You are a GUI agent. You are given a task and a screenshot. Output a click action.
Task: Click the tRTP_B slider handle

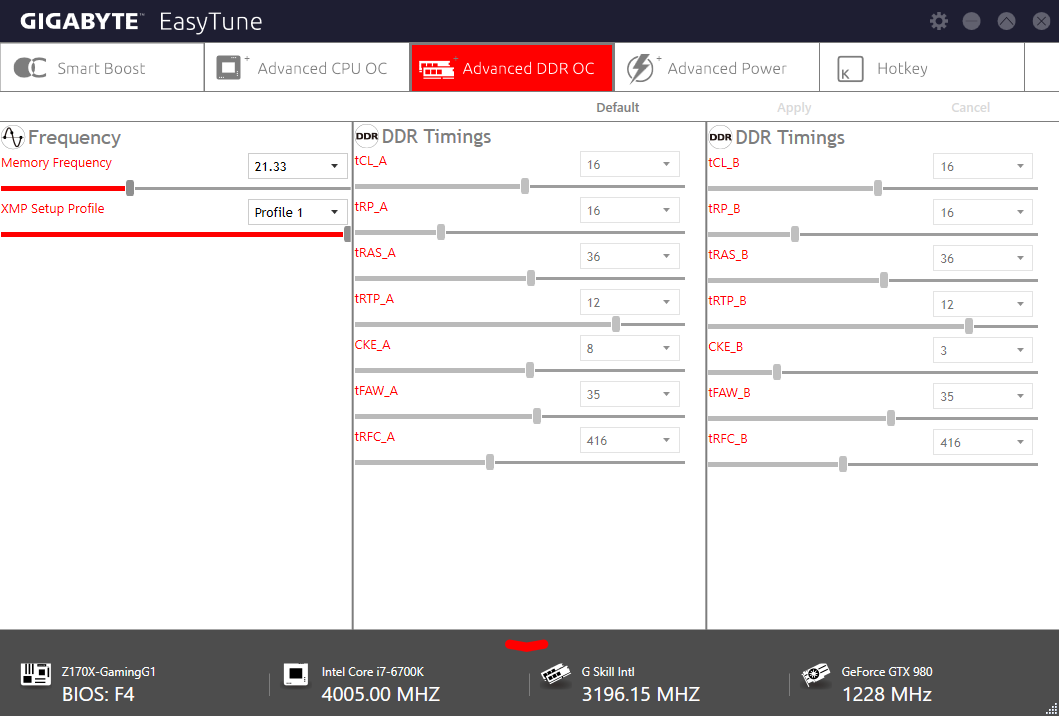point(969,326)
